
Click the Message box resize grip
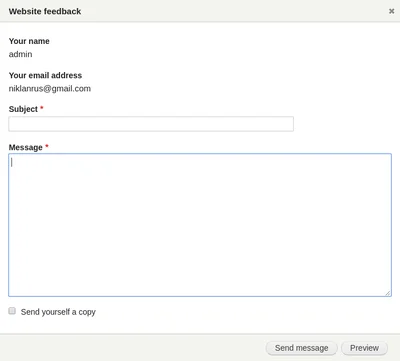tap(388, 293)
